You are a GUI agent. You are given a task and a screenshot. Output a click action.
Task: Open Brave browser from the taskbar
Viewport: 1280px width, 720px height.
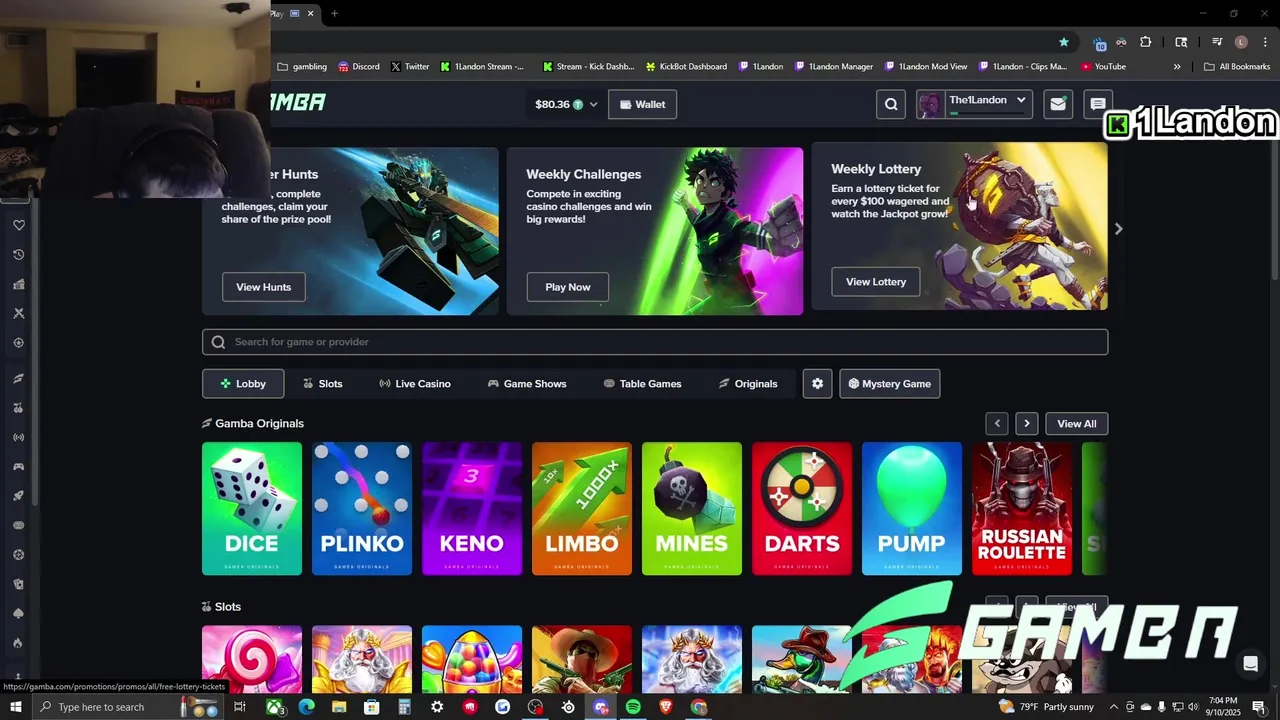pos(666,707)
